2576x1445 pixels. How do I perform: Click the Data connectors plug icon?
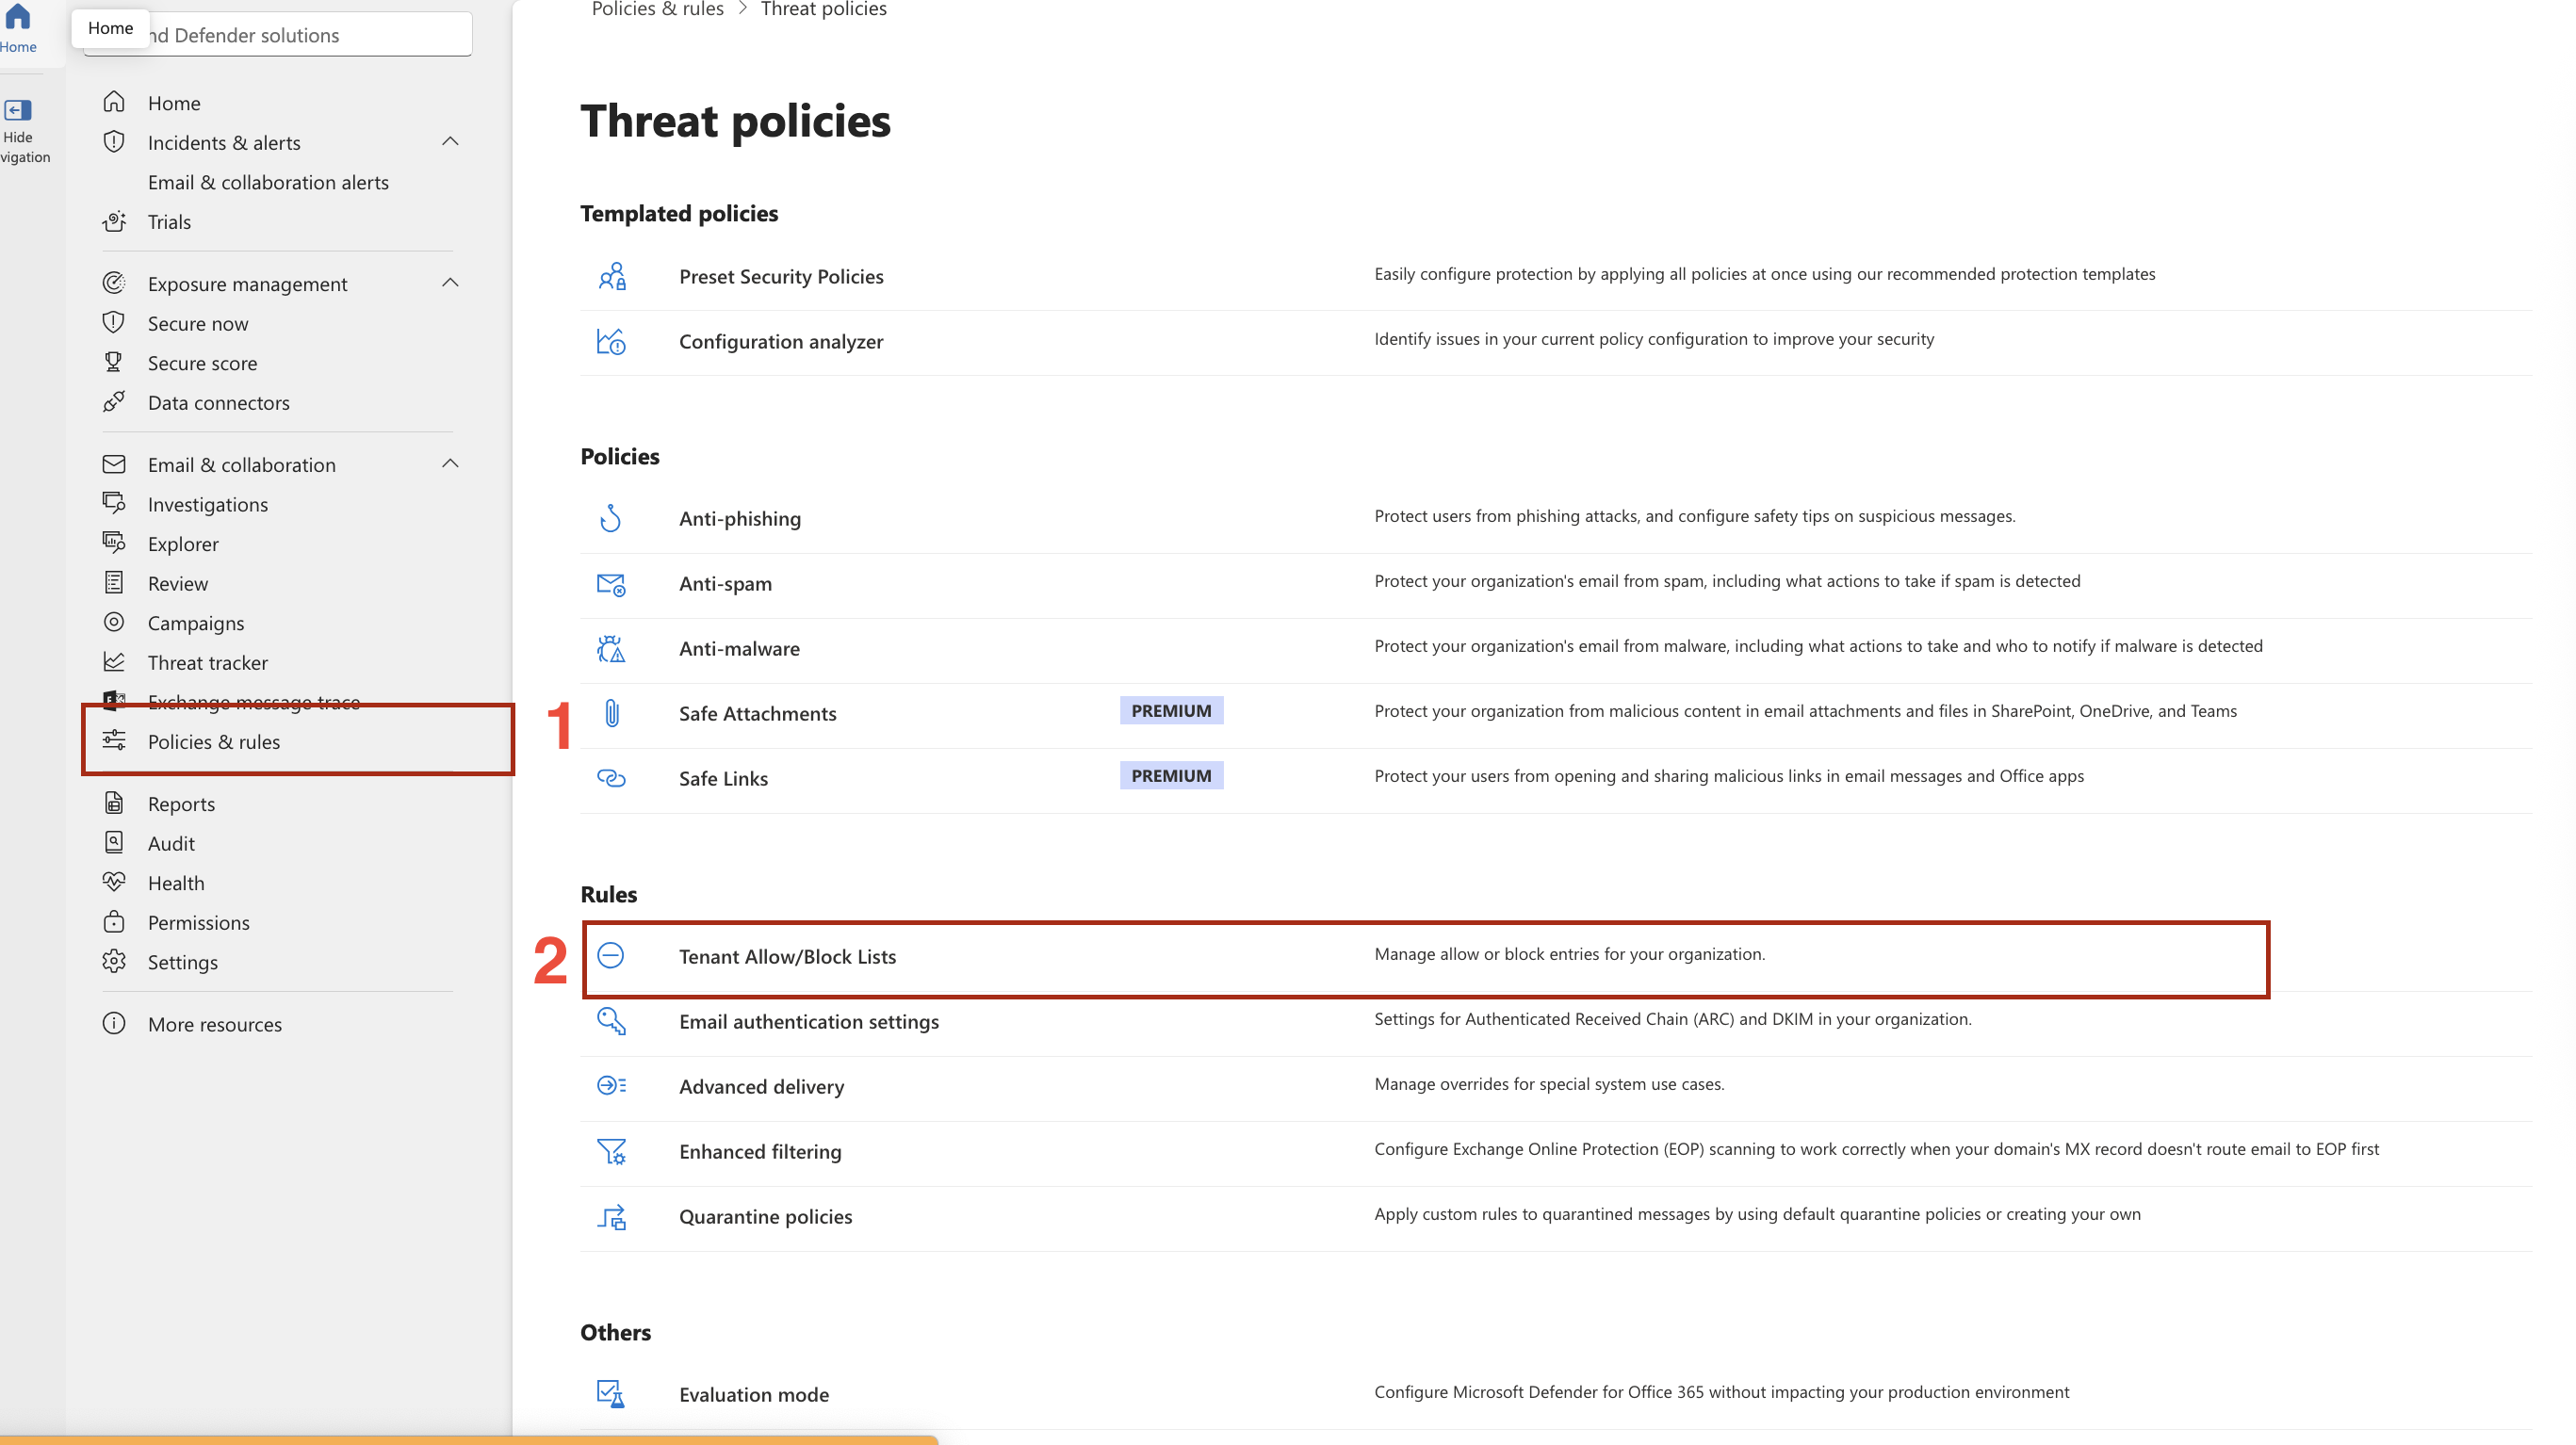click(x=114, y=402)
